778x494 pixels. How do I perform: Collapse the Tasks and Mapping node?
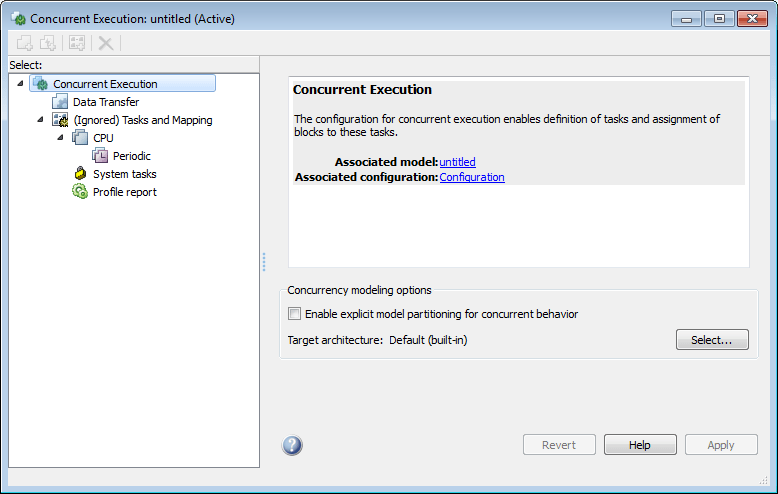(x=40, y=119)
